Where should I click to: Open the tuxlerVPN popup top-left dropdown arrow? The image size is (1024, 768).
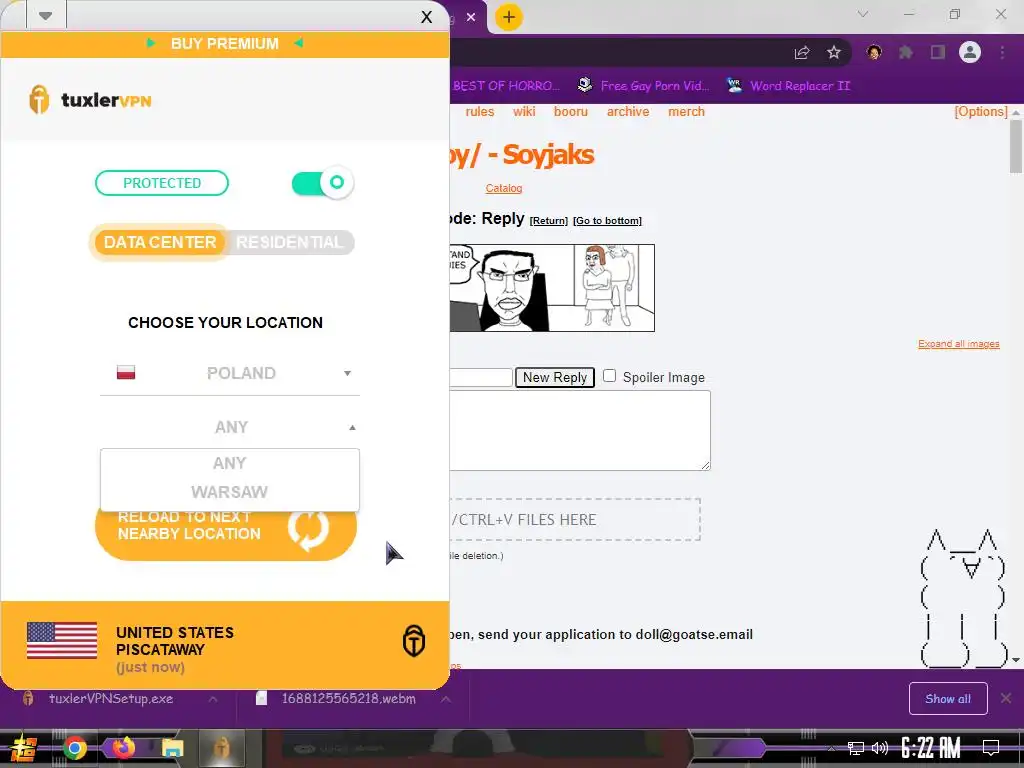coord(45,16)
